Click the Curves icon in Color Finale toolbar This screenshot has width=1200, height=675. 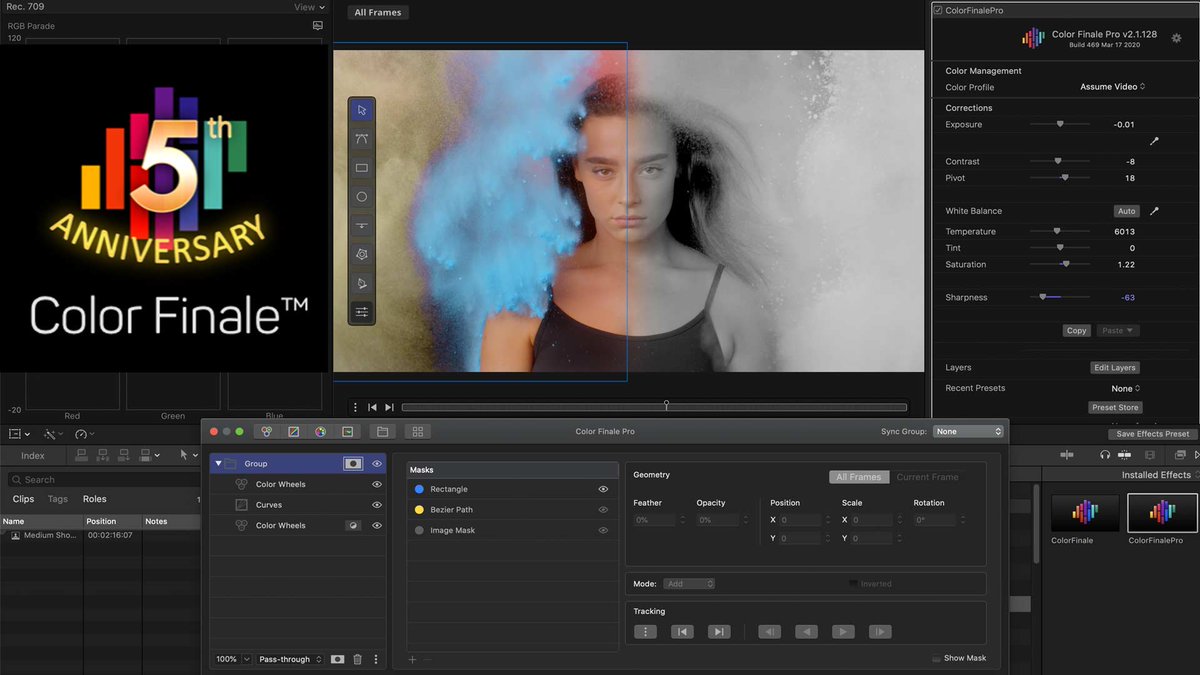(x=293, y=431)
